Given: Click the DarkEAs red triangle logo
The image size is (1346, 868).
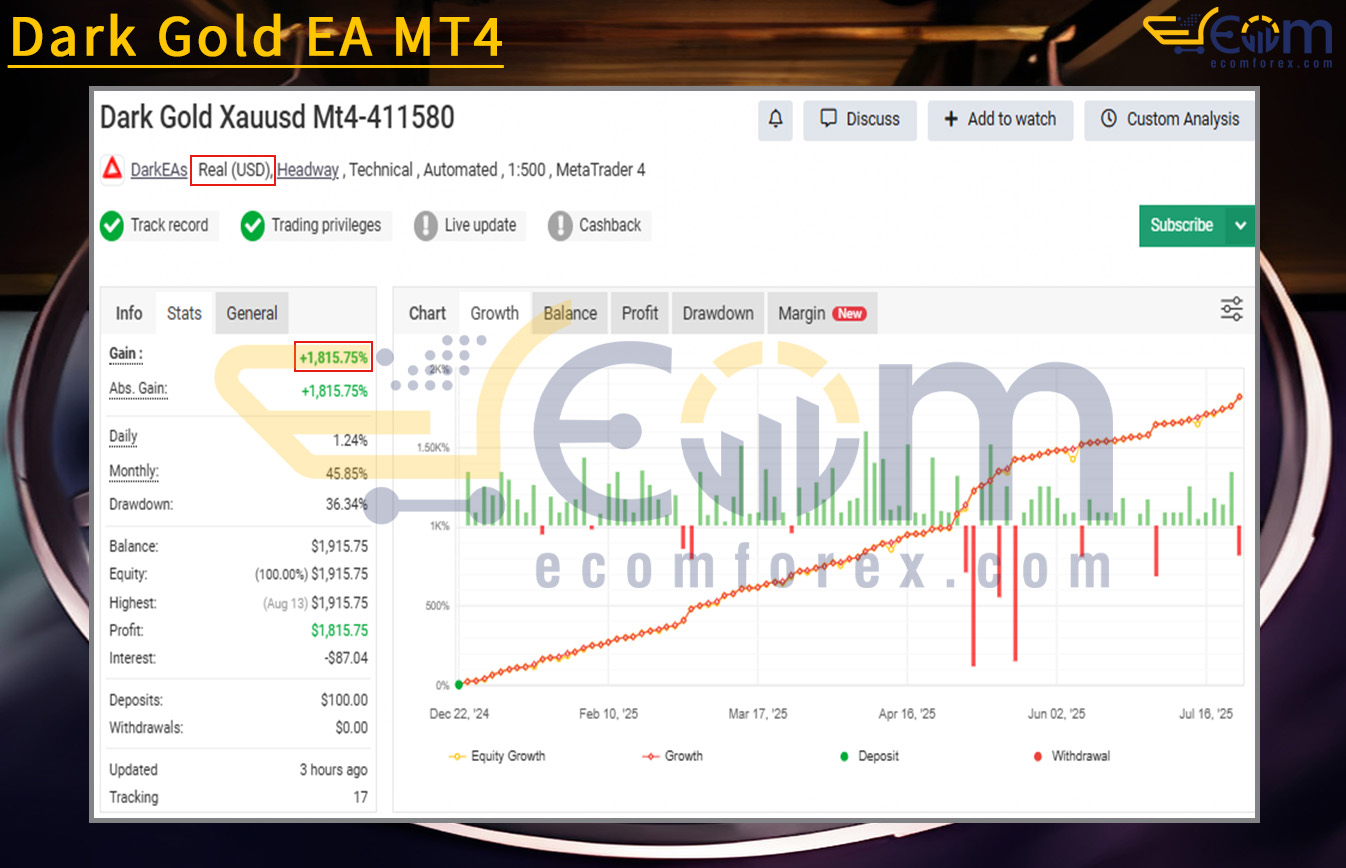Looking at the screenshot, I should (113, 170).
